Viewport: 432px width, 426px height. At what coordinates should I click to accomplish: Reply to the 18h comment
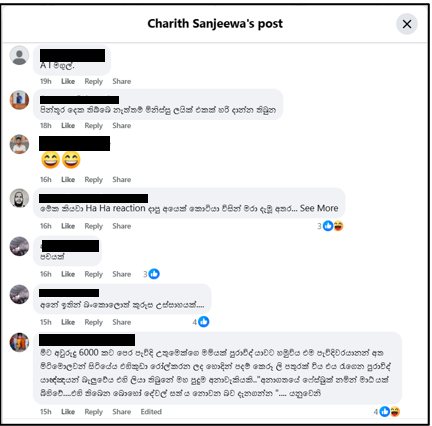[94, 126]
